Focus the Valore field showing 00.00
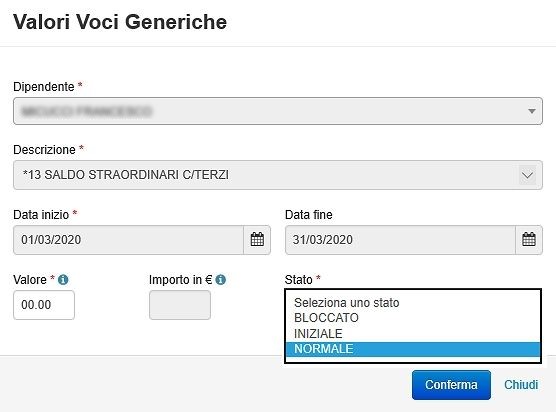This screenshot has height=412, width=556. click(44, 305)
